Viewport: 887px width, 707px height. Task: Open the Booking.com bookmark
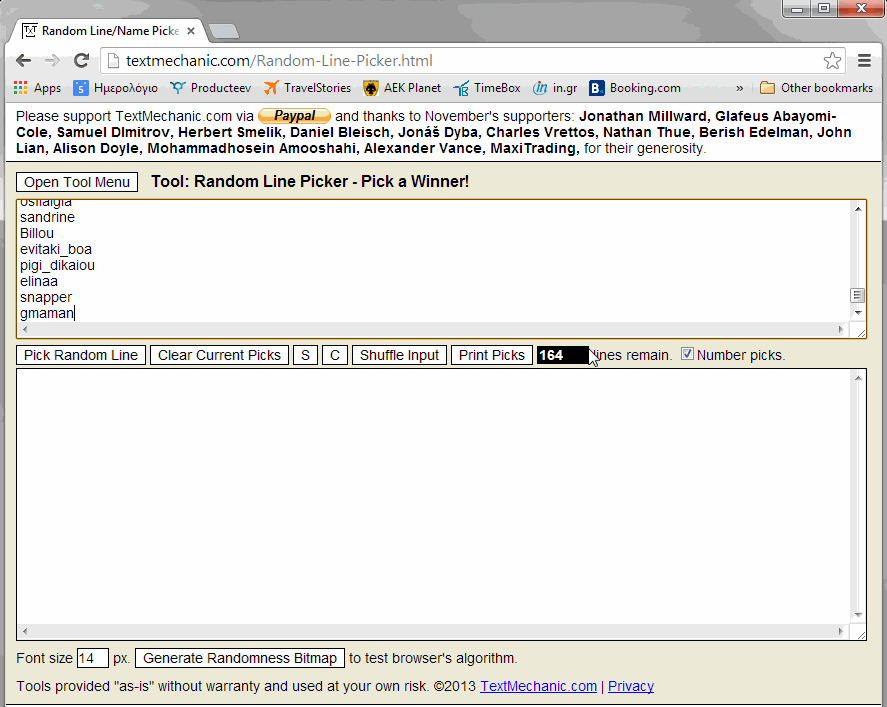[635, 88]
